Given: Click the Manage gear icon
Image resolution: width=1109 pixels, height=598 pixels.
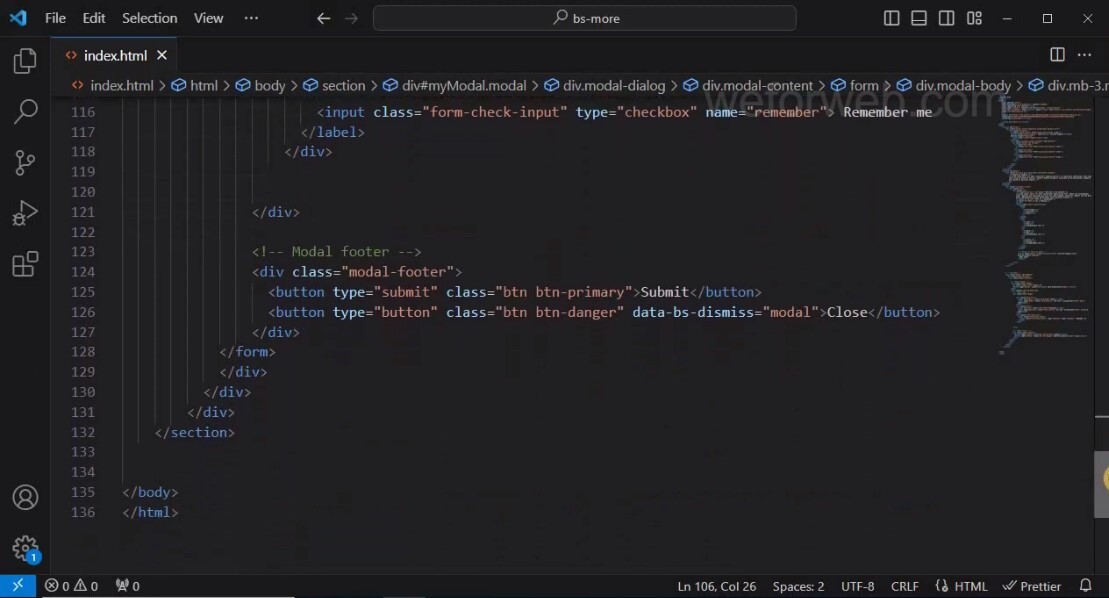Looking at the screenshot, I should [x=25, y=547].
